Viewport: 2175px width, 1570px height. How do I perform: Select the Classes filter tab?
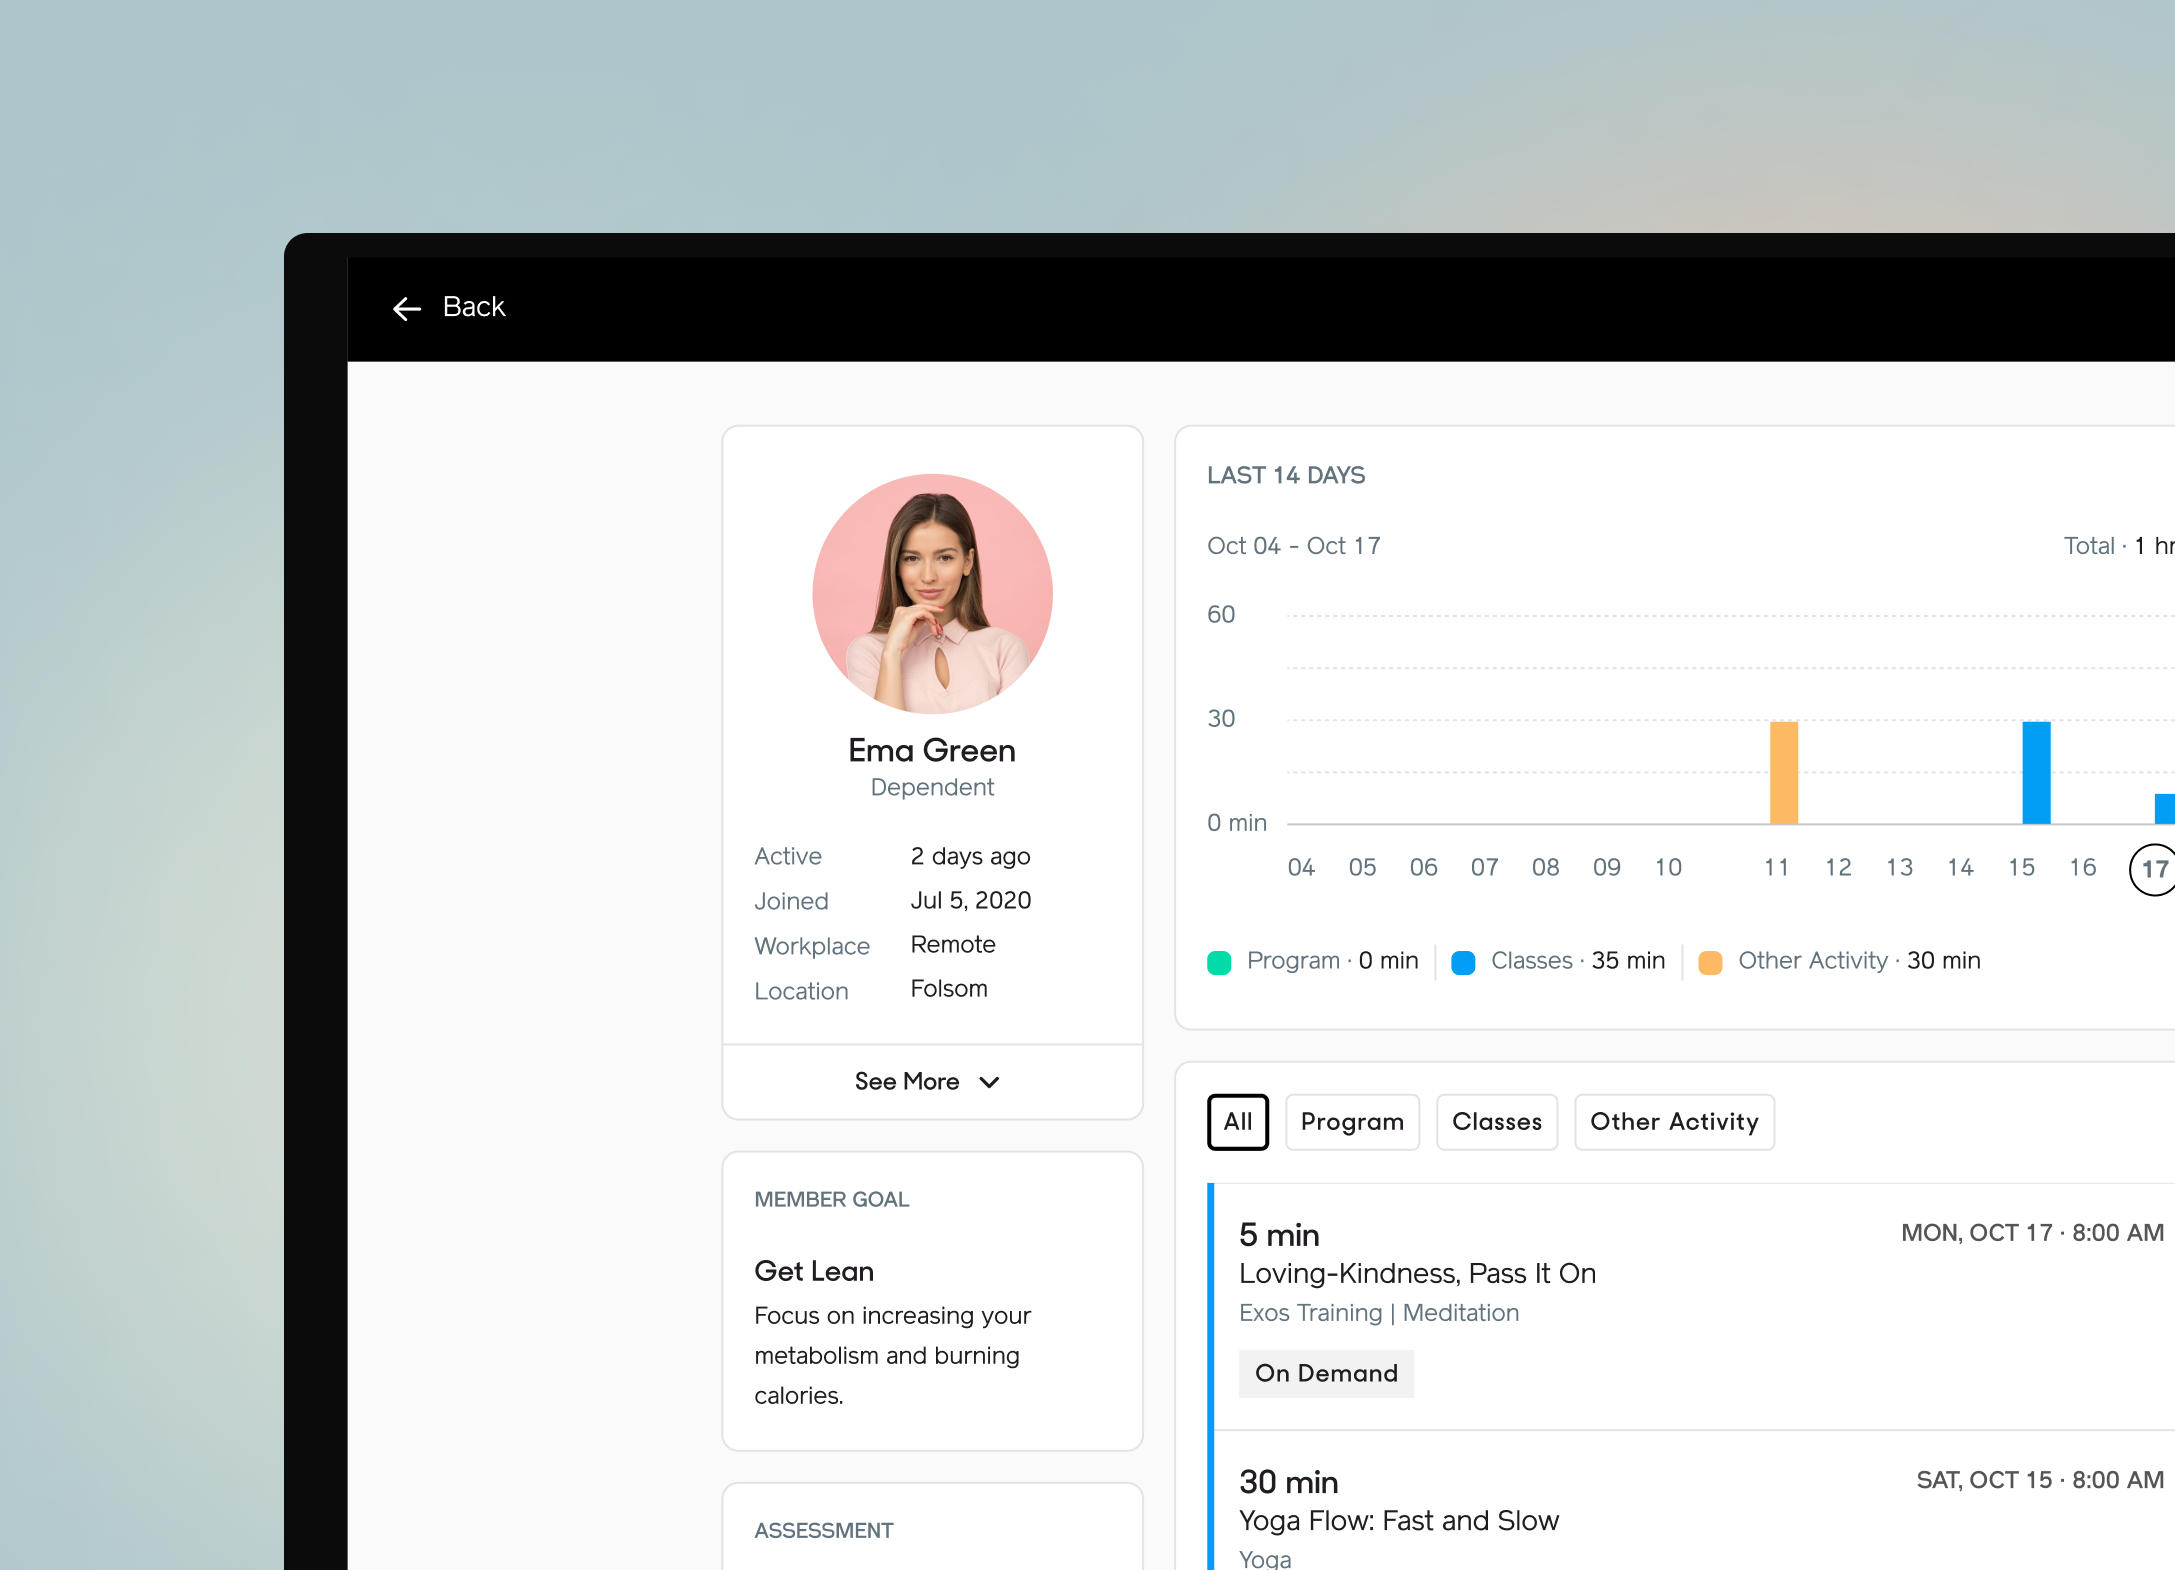pos(1497,1122)
